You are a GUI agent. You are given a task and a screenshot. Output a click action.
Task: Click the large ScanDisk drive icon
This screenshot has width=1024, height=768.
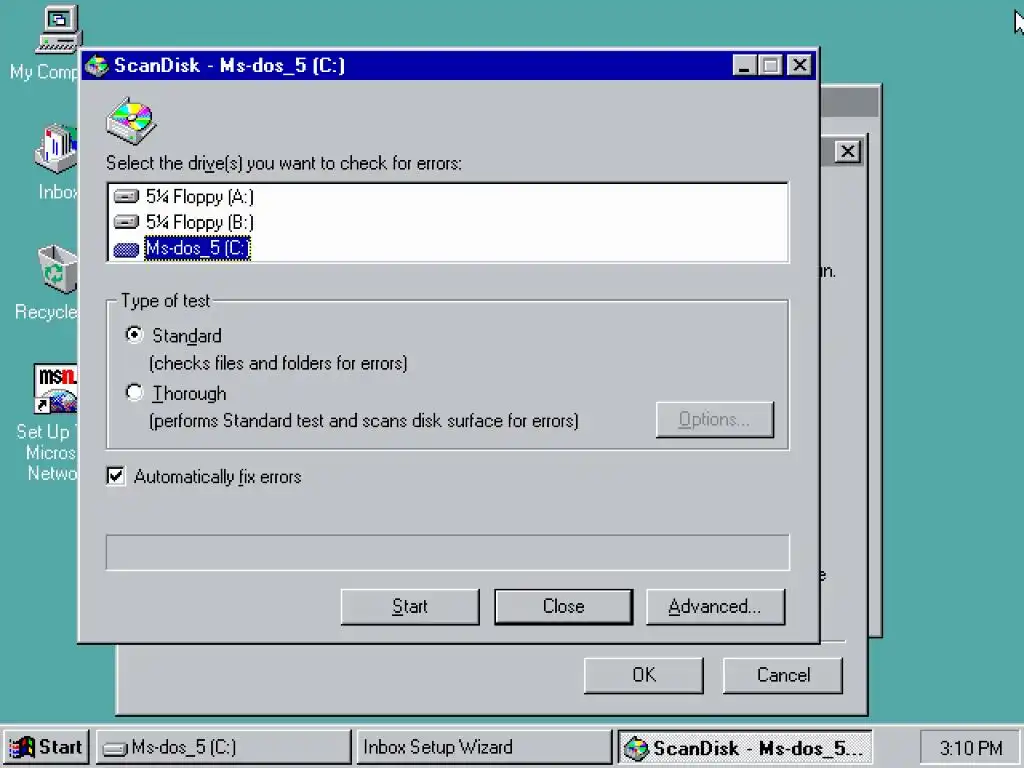132,121
